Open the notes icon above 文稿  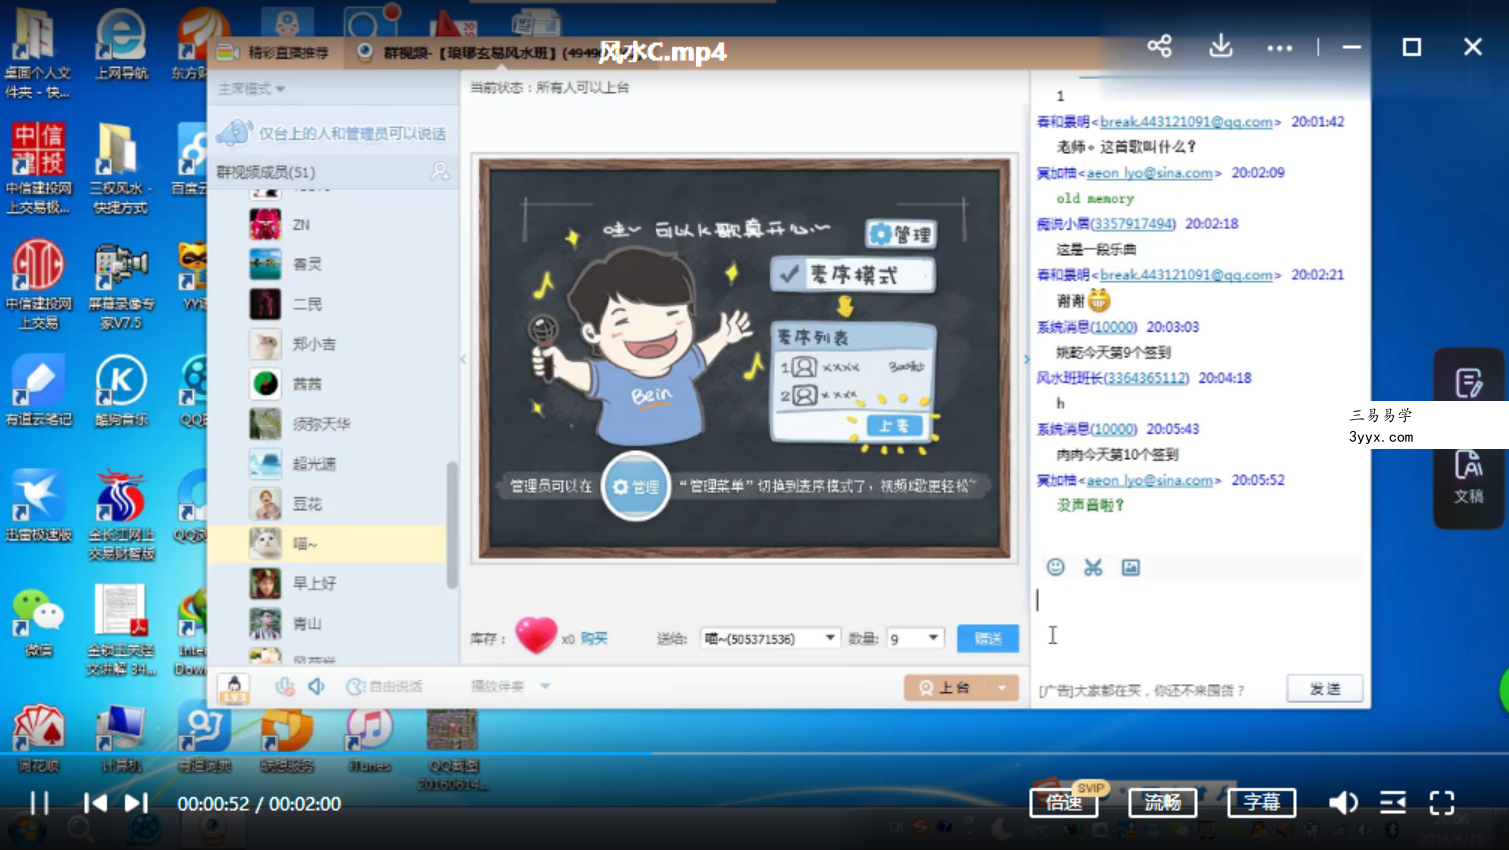pos(1468,383)
